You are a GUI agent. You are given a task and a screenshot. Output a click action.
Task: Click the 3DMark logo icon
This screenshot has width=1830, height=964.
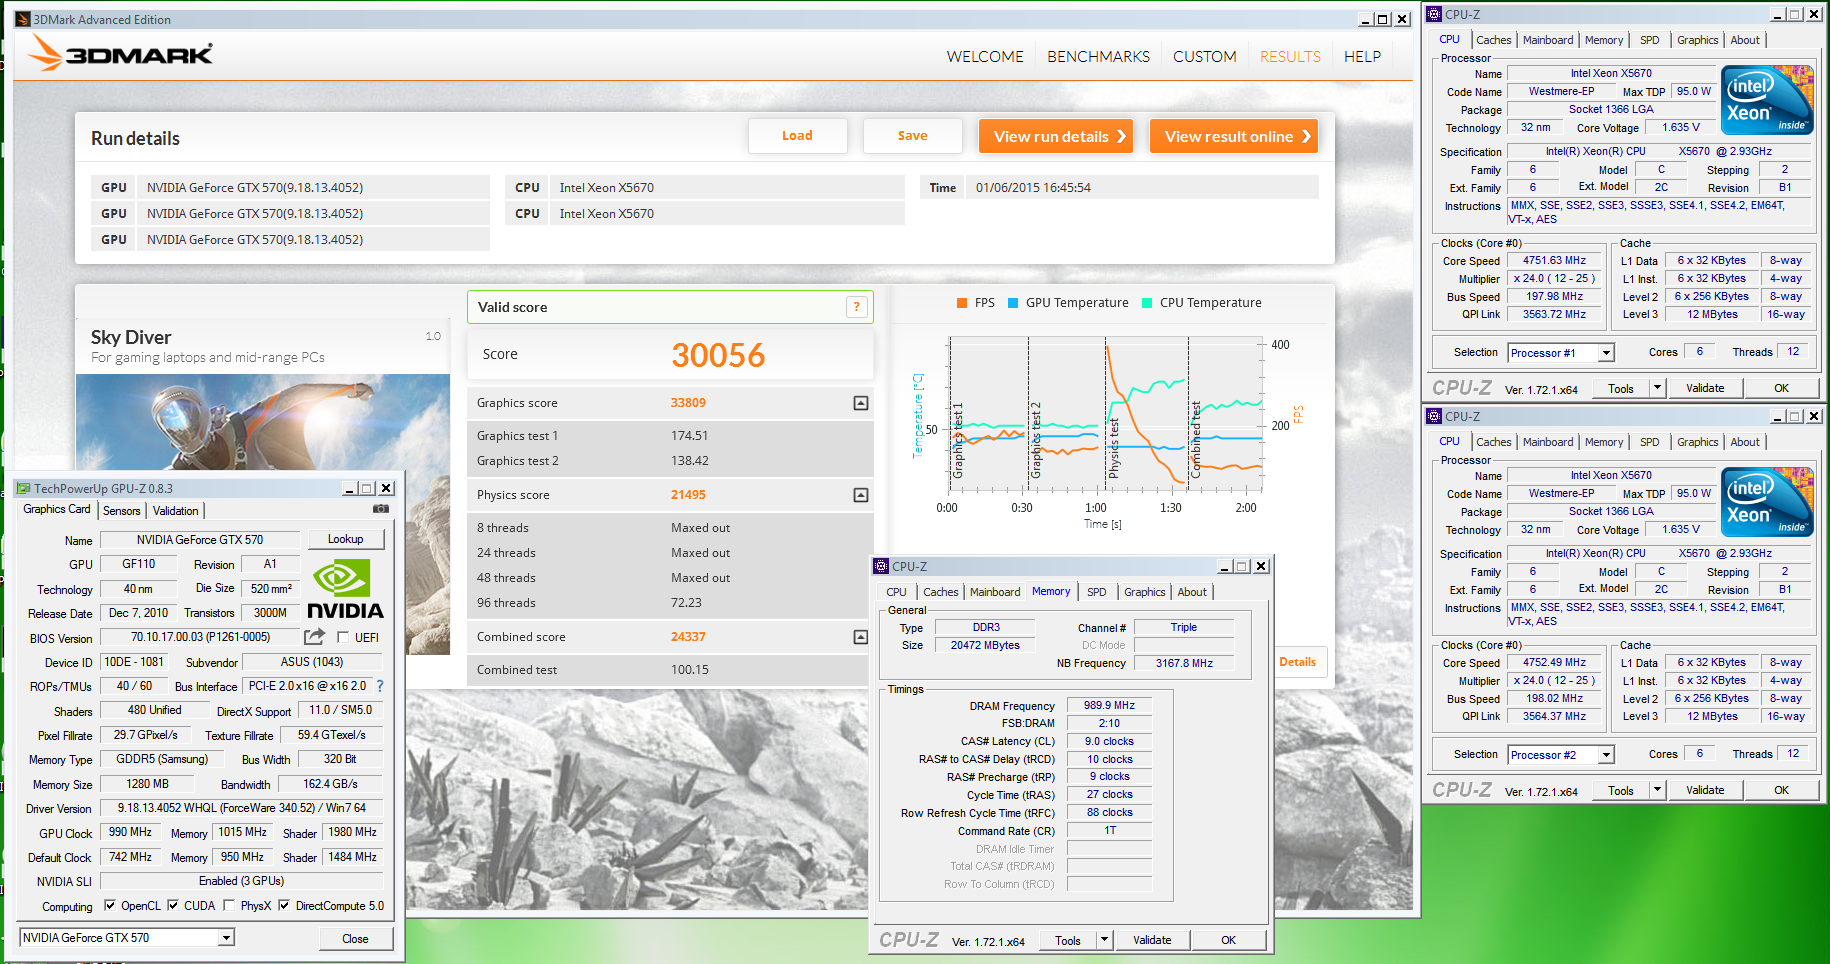(x=120, y=54)
